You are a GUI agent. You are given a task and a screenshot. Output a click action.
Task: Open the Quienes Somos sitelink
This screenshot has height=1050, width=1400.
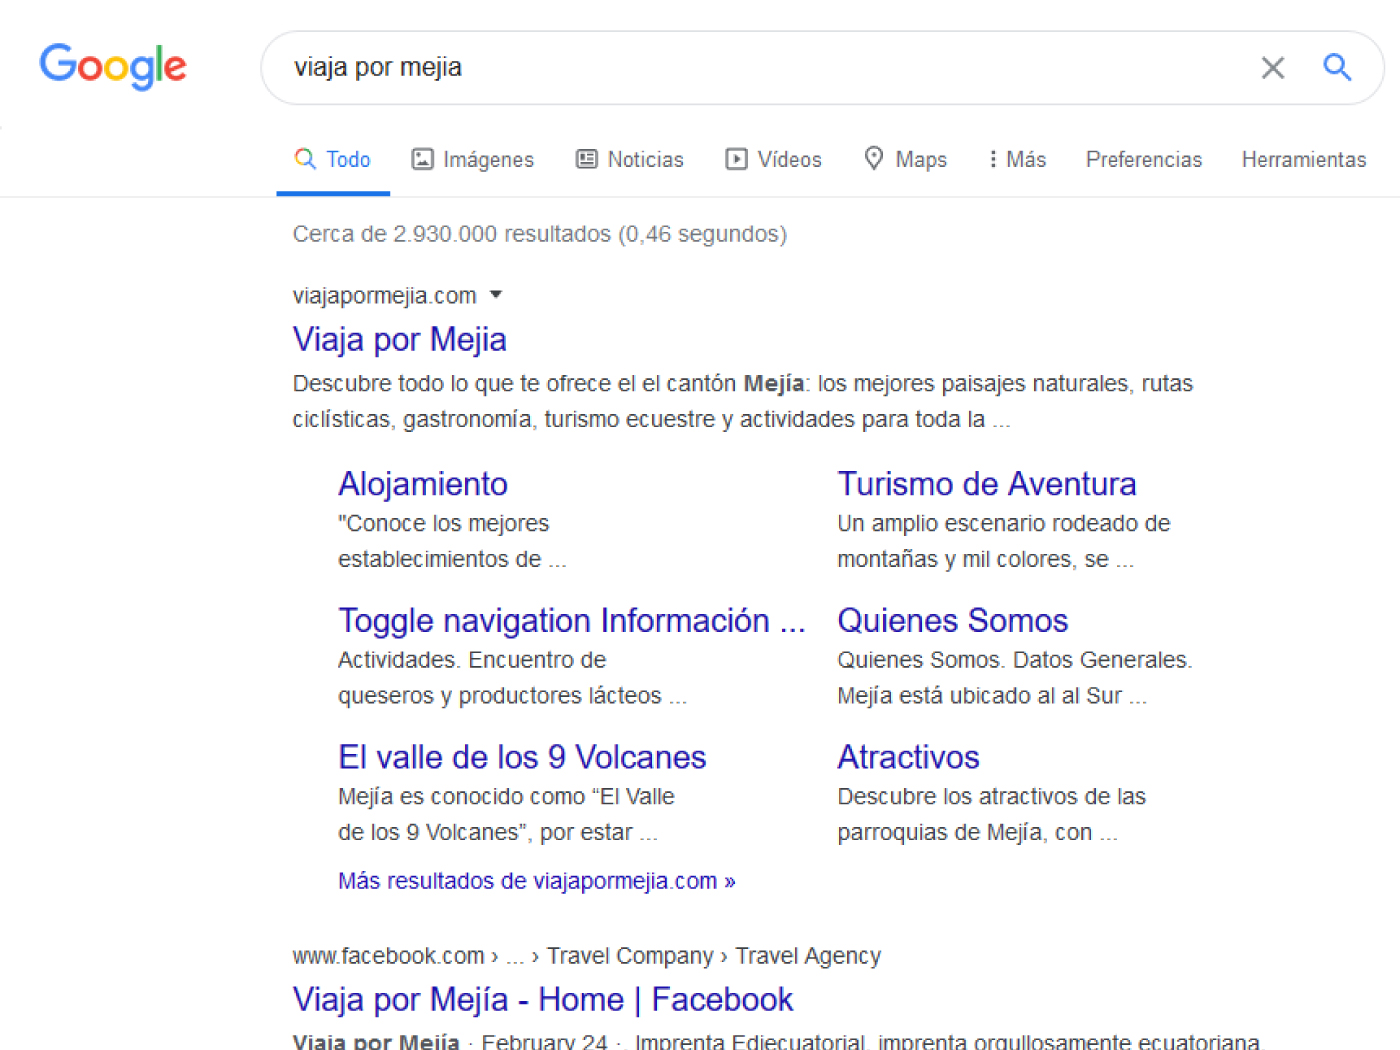(x=953, y=620)
